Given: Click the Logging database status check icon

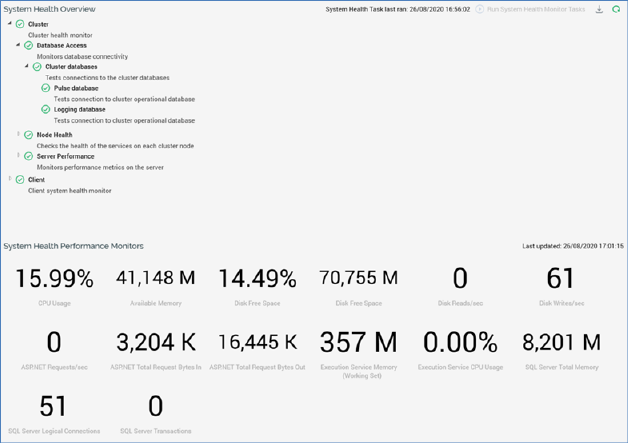Looking at the screenshot, I should coord(46,110).
